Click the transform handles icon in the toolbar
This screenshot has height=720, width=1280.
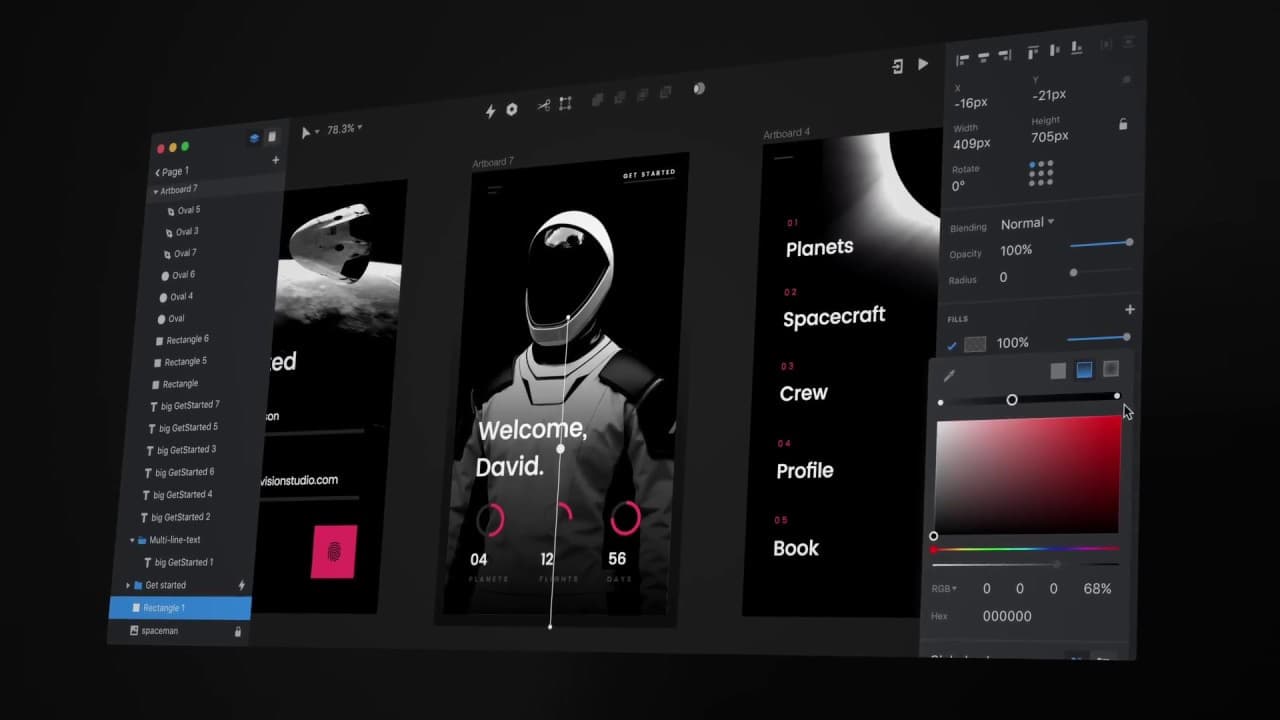566,102
